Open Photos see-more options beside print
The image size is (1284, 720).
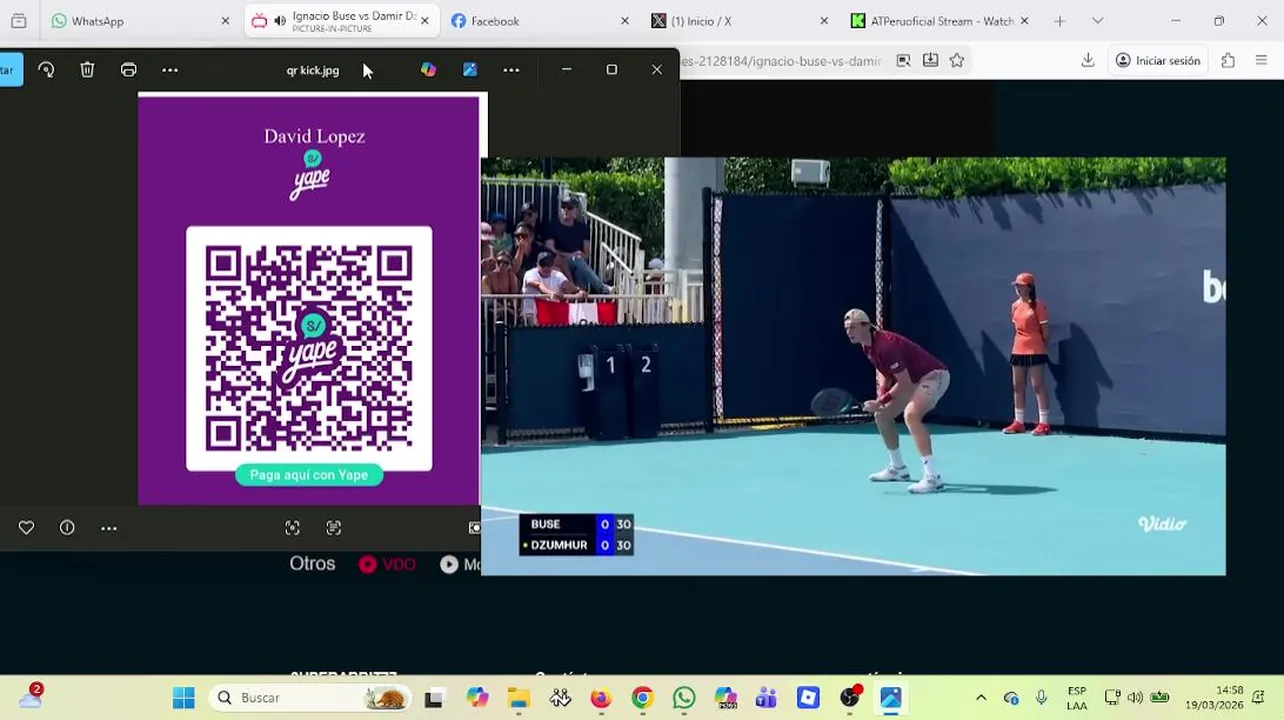coord(170,70)
